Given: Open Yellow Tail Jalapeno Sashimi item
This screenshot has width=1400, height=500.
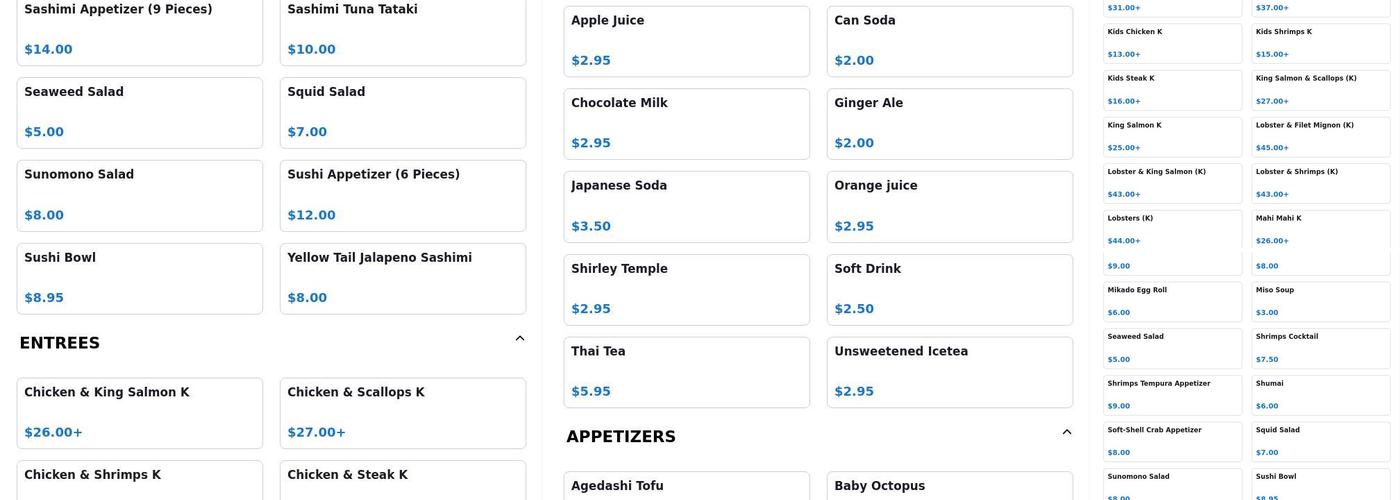Looking at the screenshot, I should click(x=402, y=279).
